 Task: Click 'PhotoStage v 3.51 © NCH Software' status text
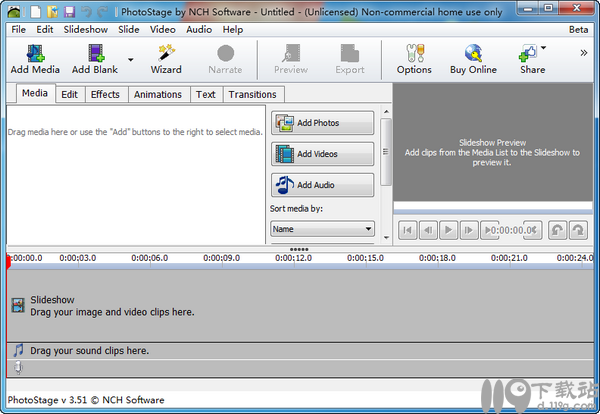tap(86, 400)
